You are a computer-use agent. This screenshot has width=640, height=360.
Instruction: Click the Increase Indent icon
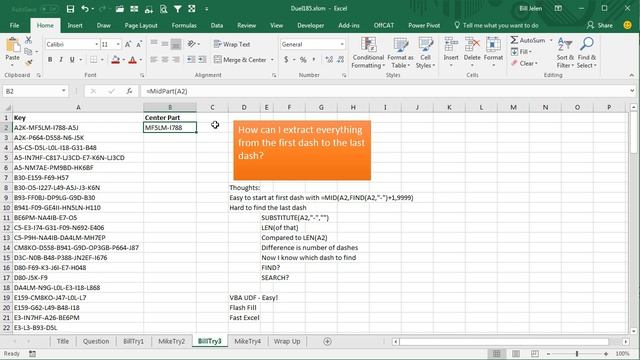[x=202, y=60]
